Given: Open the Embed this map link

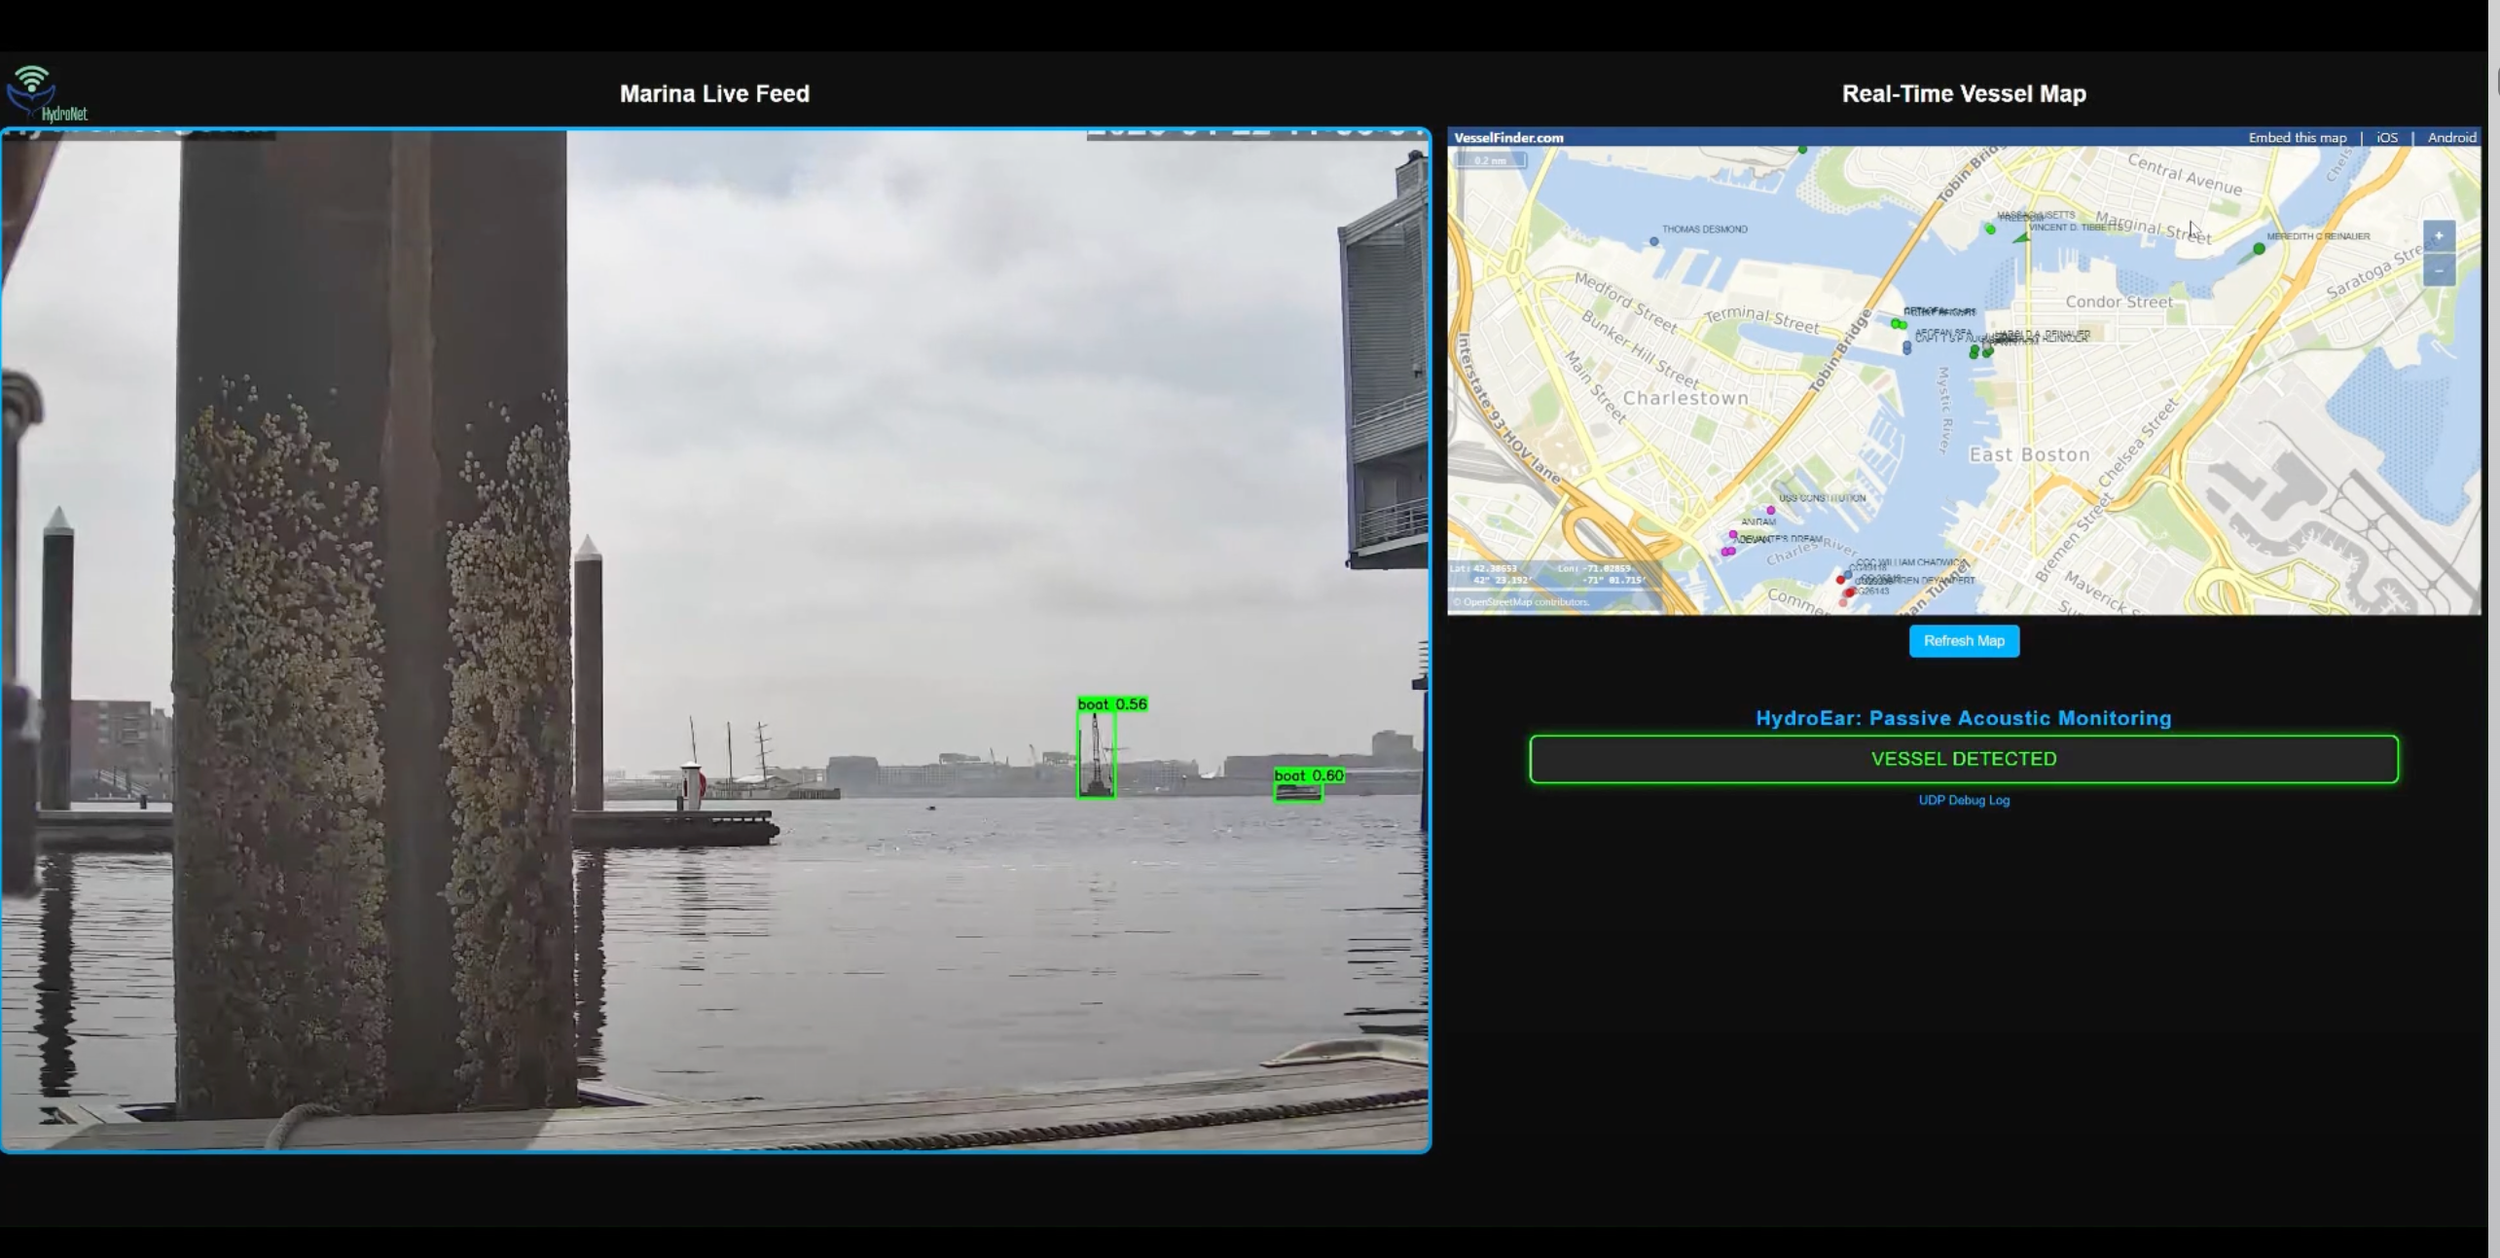Looking at the screenshot, I should [x=2297, y=138].
